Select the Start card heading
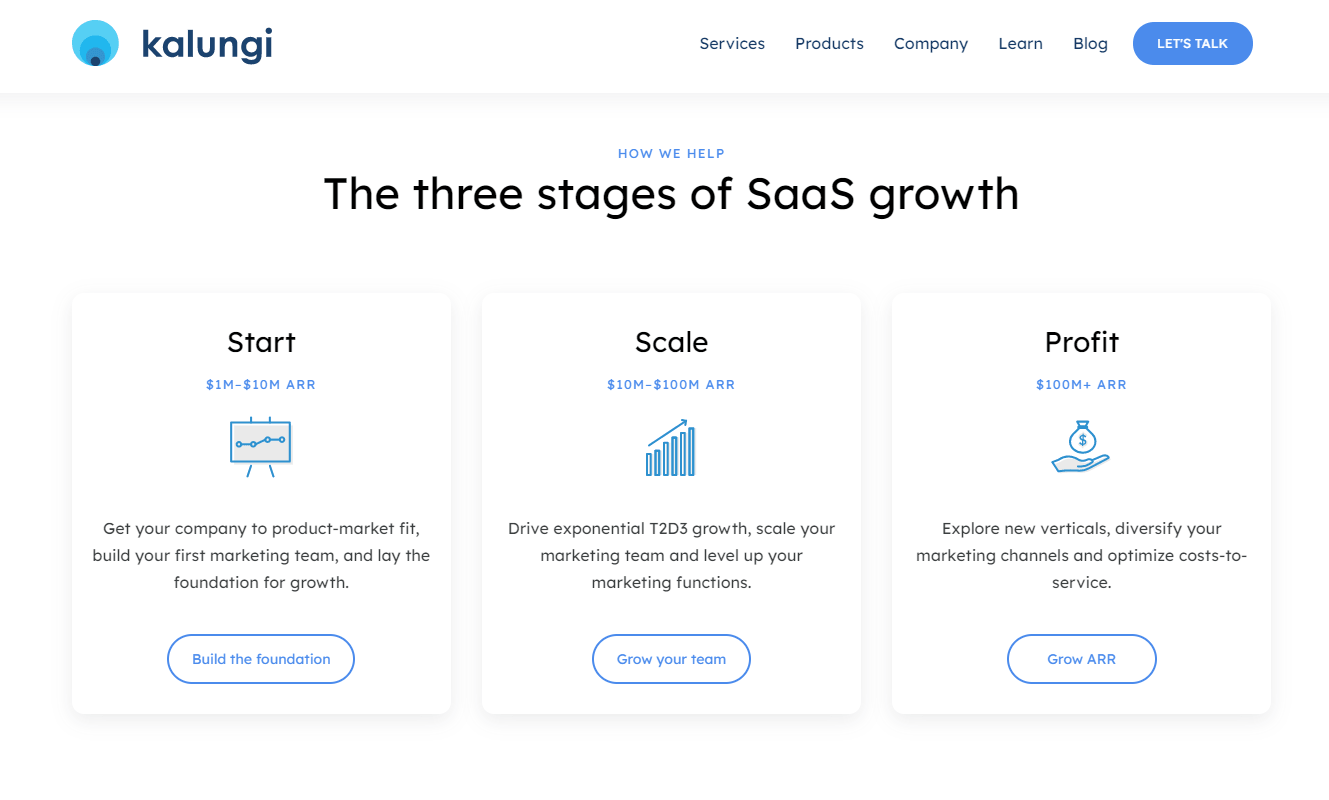 (x=261, y=342)
